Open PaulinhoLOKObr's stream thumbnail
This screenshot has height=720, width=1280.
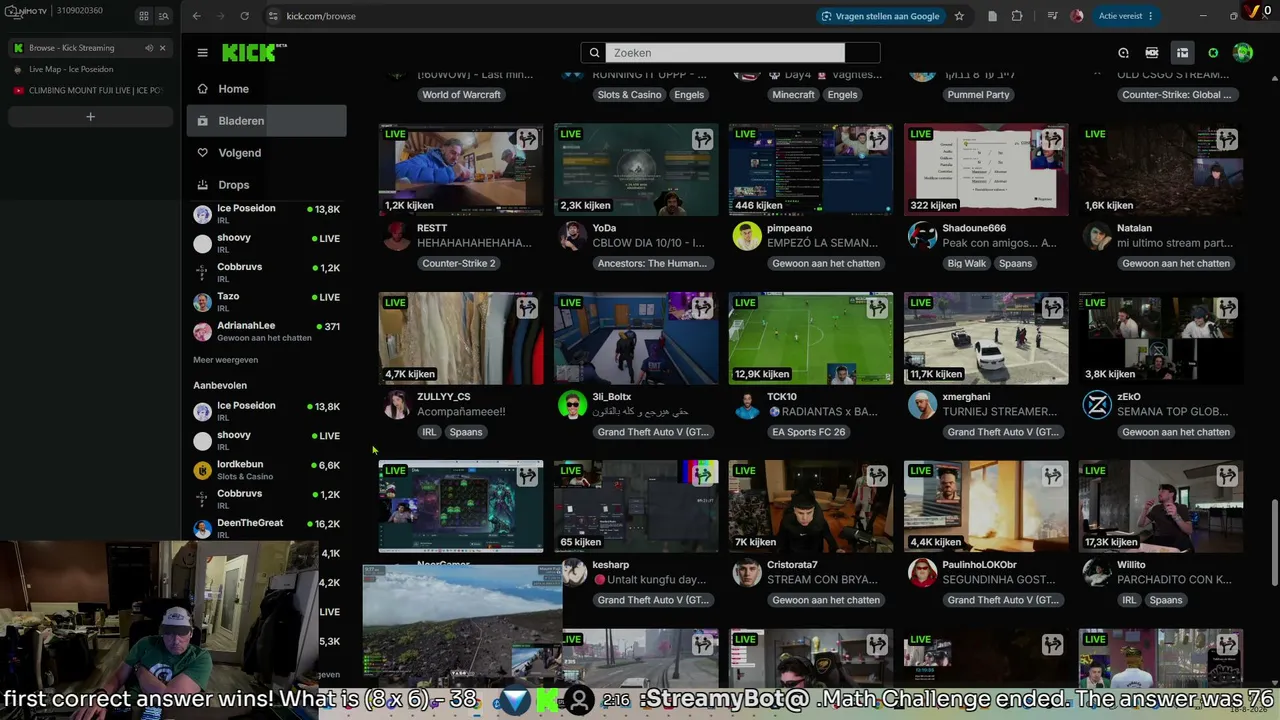(x=986, y=507)
